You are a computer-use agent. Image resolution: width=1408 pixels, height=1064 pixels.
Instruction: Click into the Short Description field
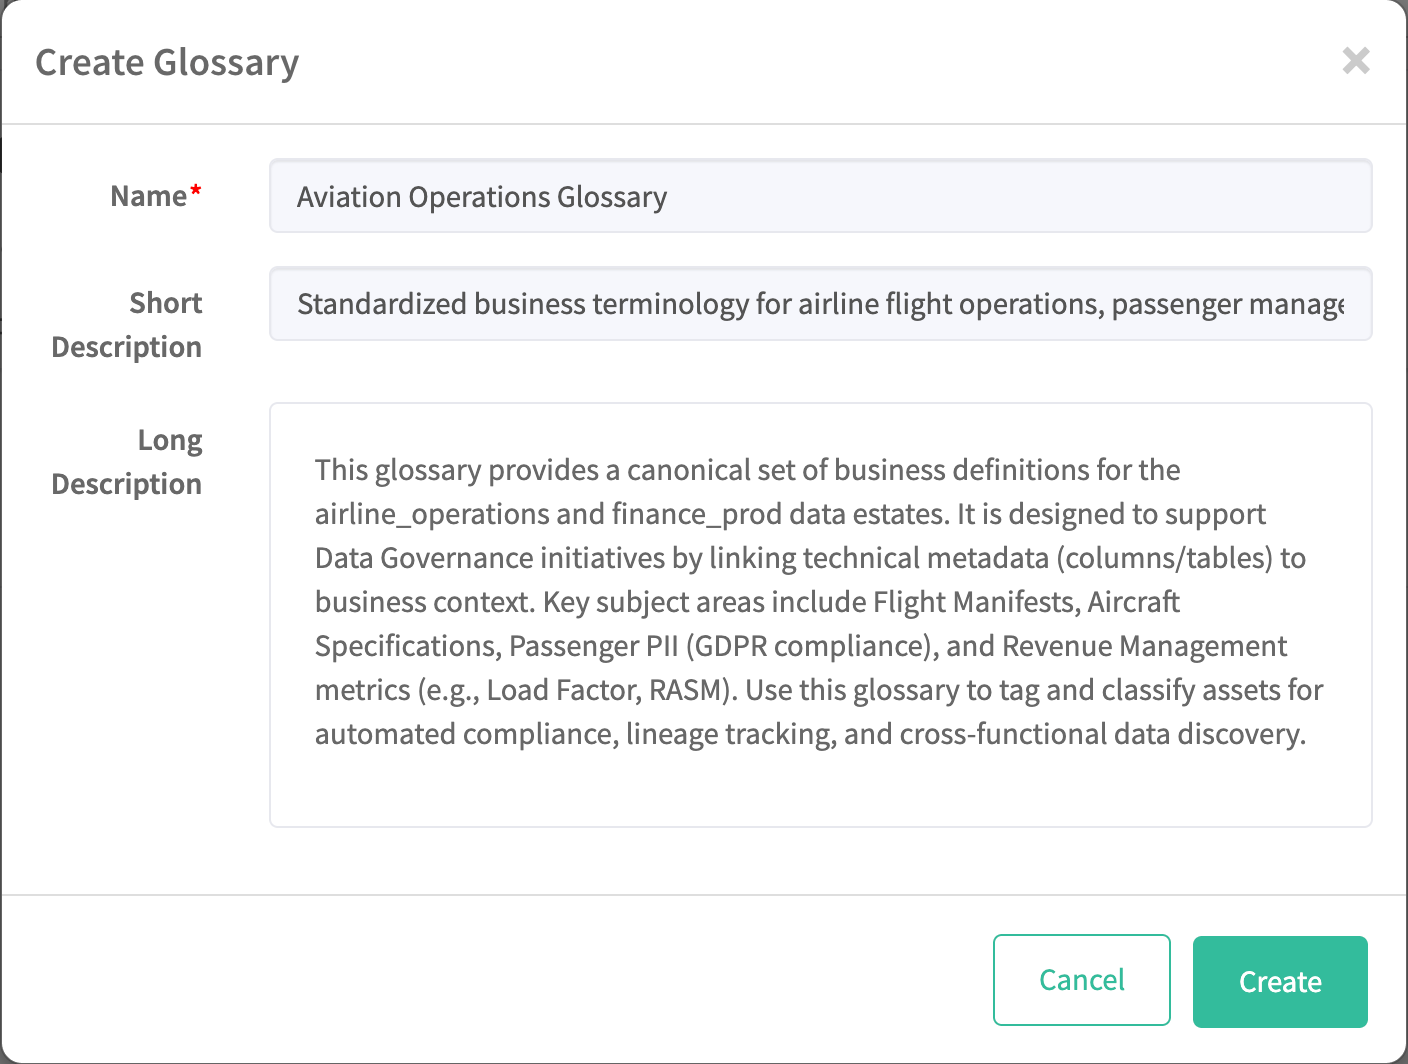point(820,304)
